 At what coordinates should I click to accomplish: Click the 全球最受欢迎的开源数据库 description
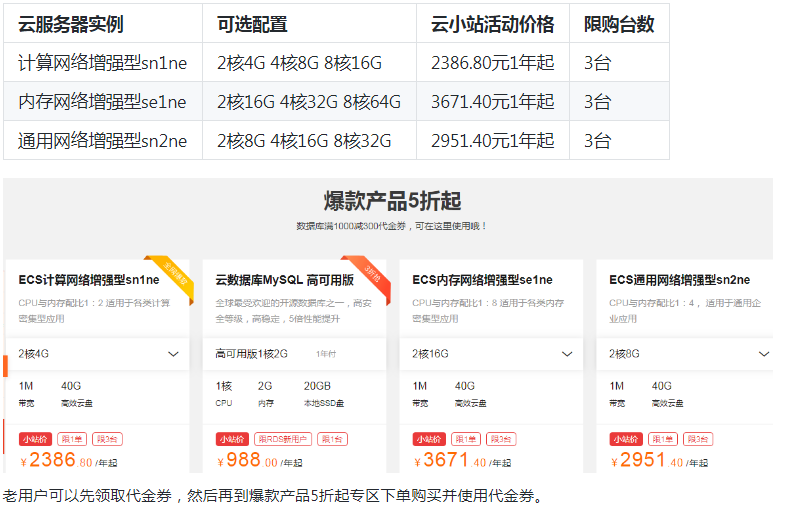click(x=293, y=311)
